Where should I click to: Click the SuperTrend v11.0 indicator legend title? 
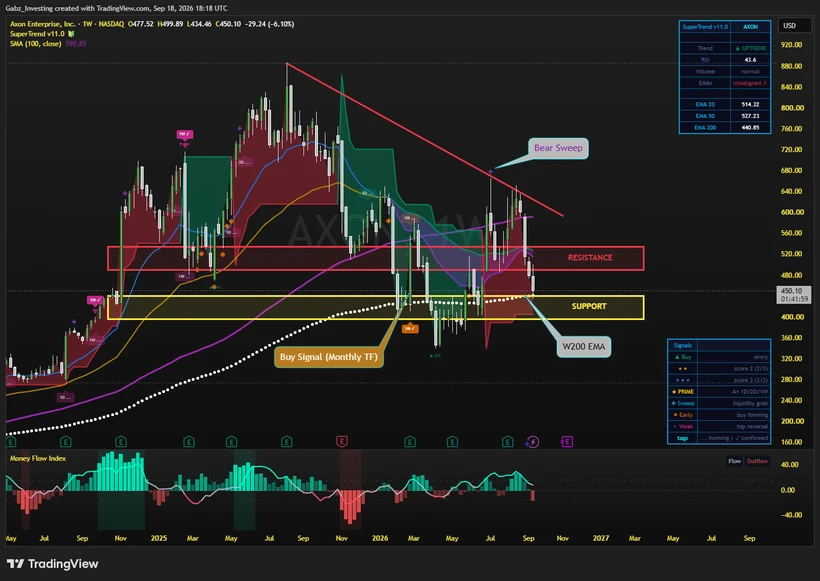pos(37,34)
